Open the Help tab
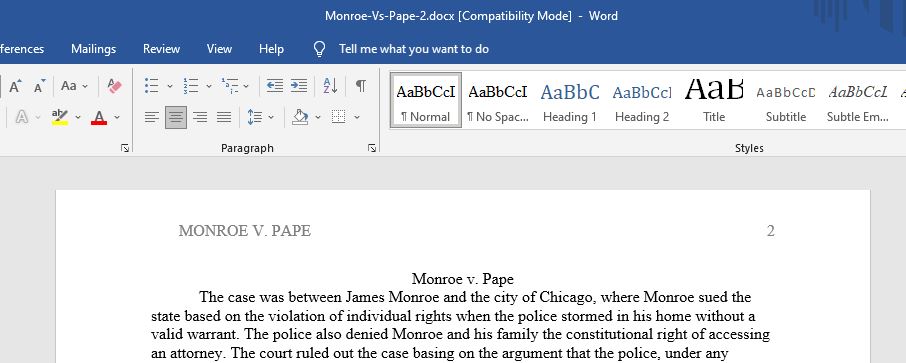 pyautogui.click(x=272, y=49)
